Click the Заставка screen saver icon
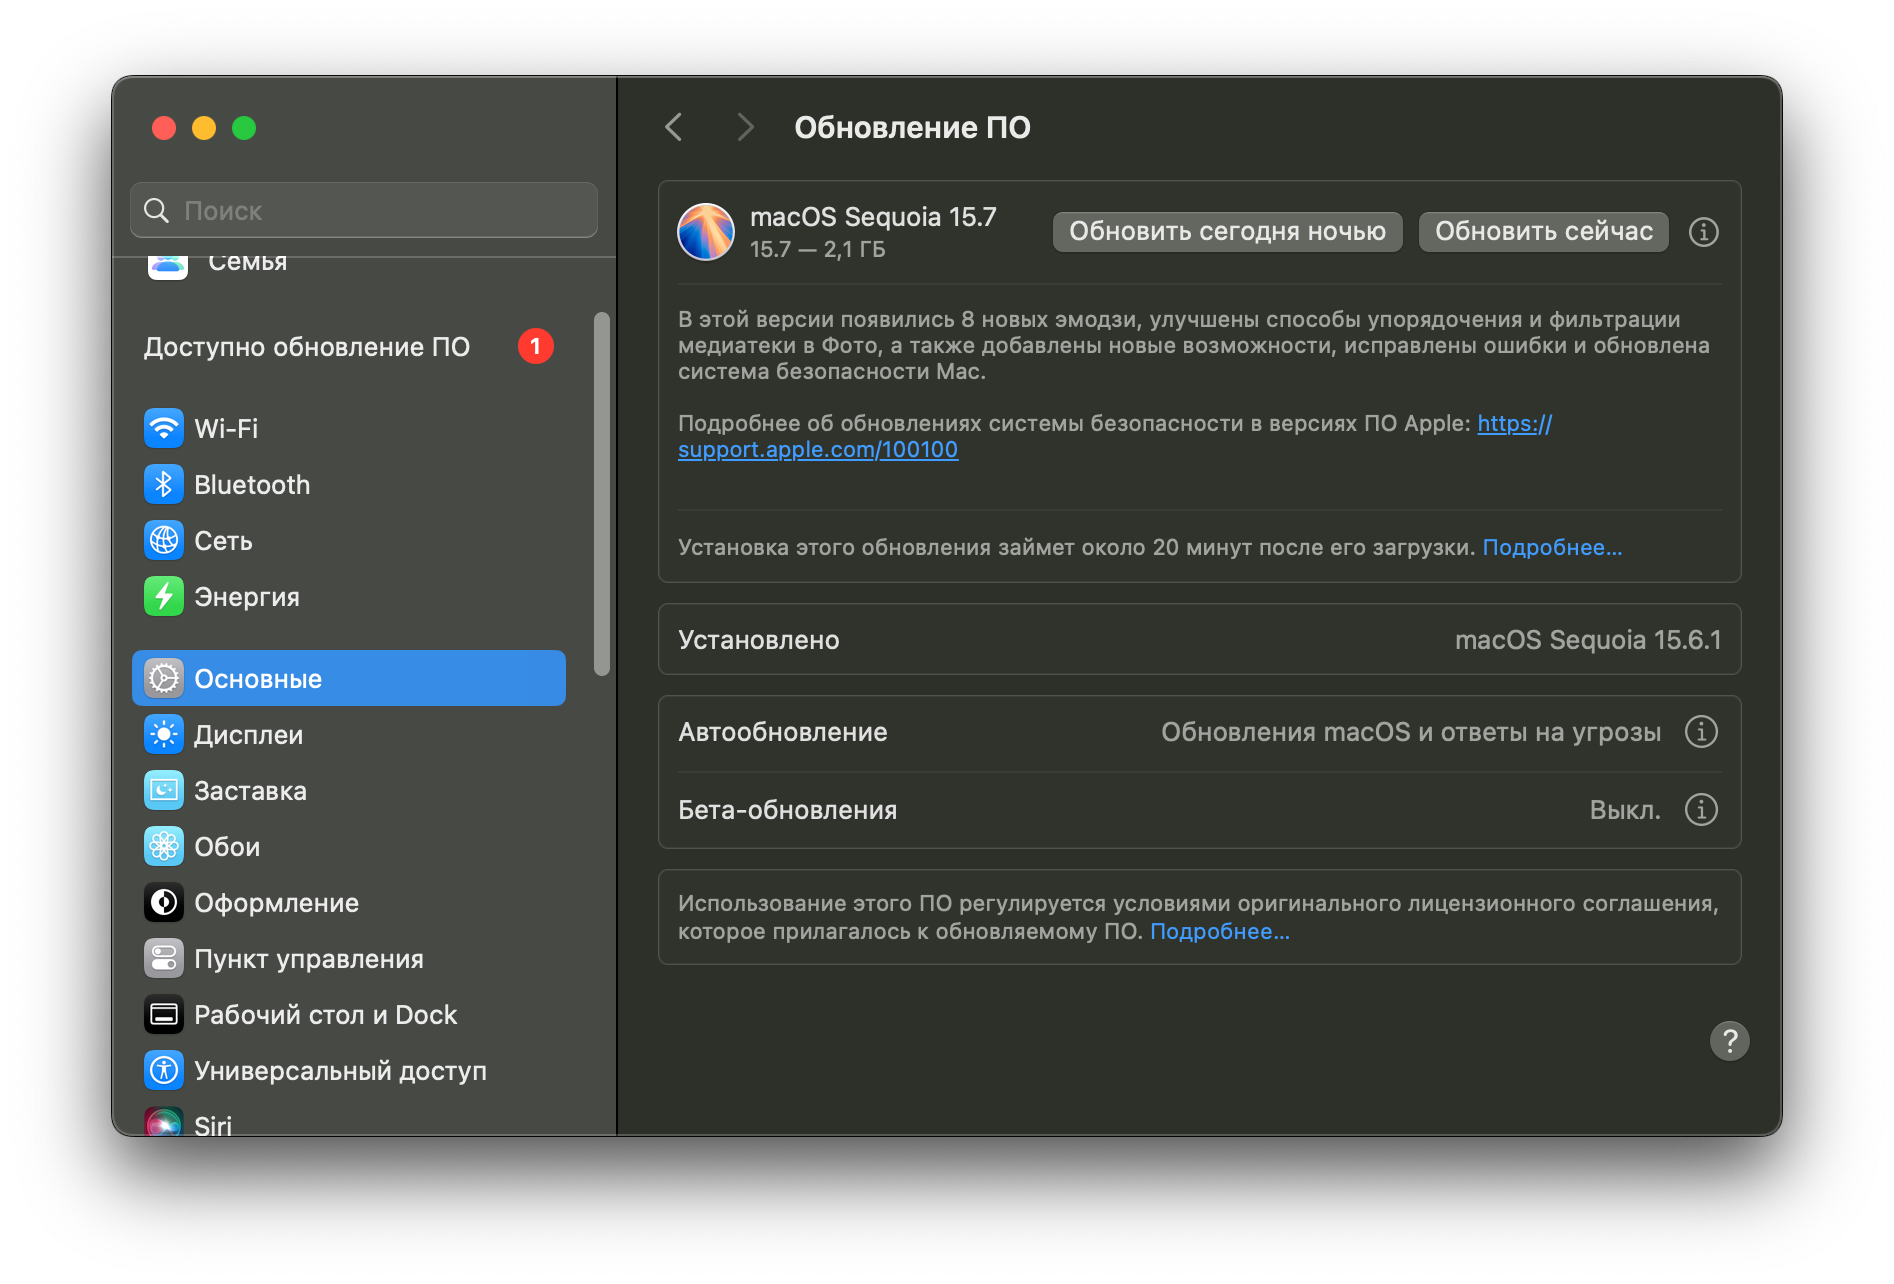This screenshot has height=1284, width=1894. (x=164, y=790)
